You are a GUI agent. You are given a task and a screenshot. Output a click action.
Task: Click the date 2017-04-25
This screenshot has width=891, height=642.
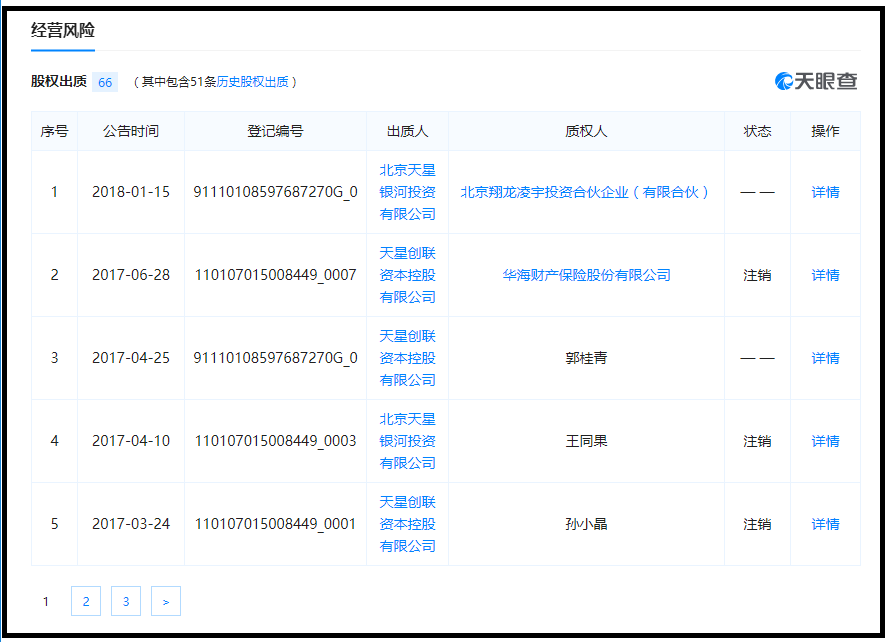coord(131,358)
